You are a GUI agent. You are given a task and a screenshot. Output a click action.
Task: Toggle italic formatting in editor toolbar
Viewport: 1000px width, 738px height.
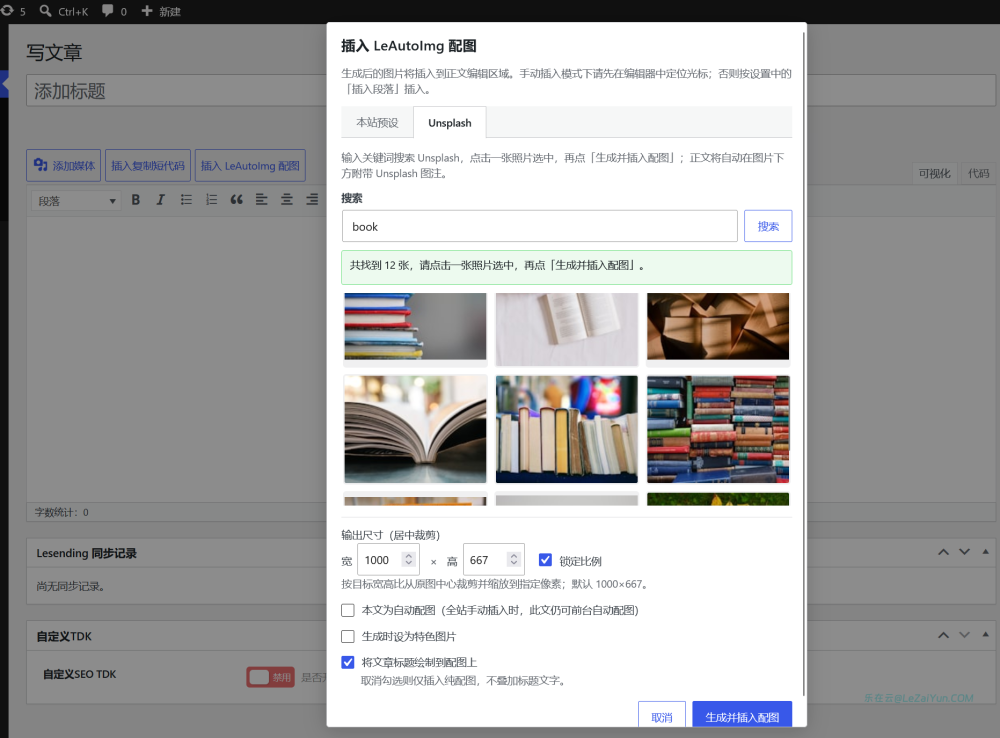tap(161, 200)
